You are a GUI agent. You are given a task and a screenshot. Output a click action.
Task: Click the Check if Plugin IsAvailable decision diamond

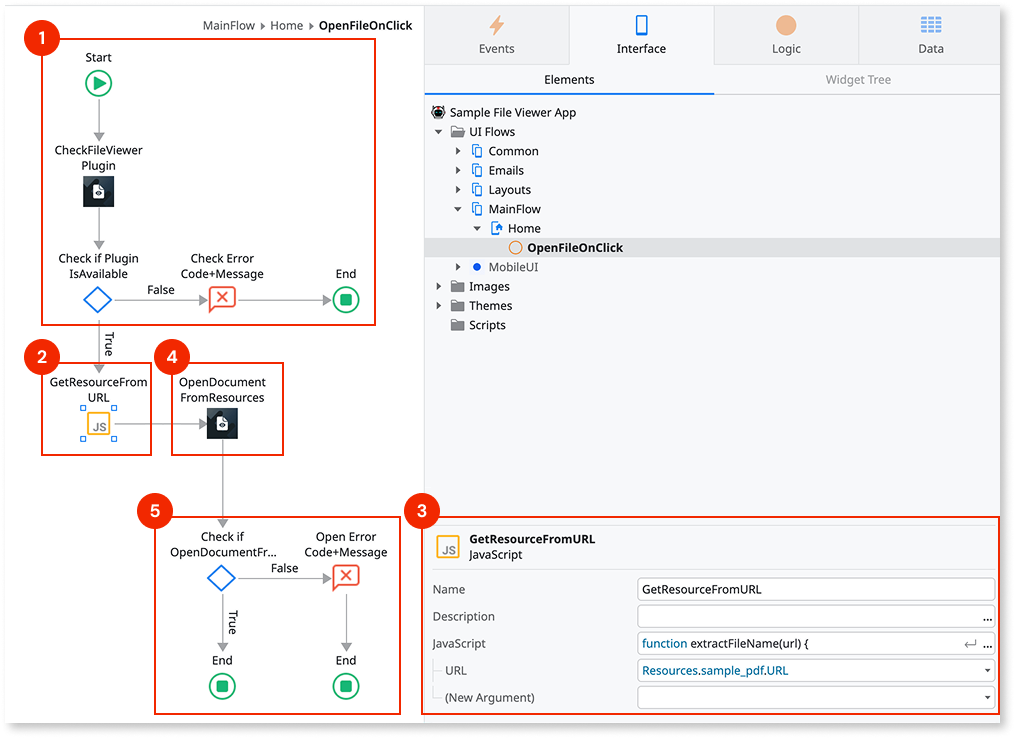point(98,298)
